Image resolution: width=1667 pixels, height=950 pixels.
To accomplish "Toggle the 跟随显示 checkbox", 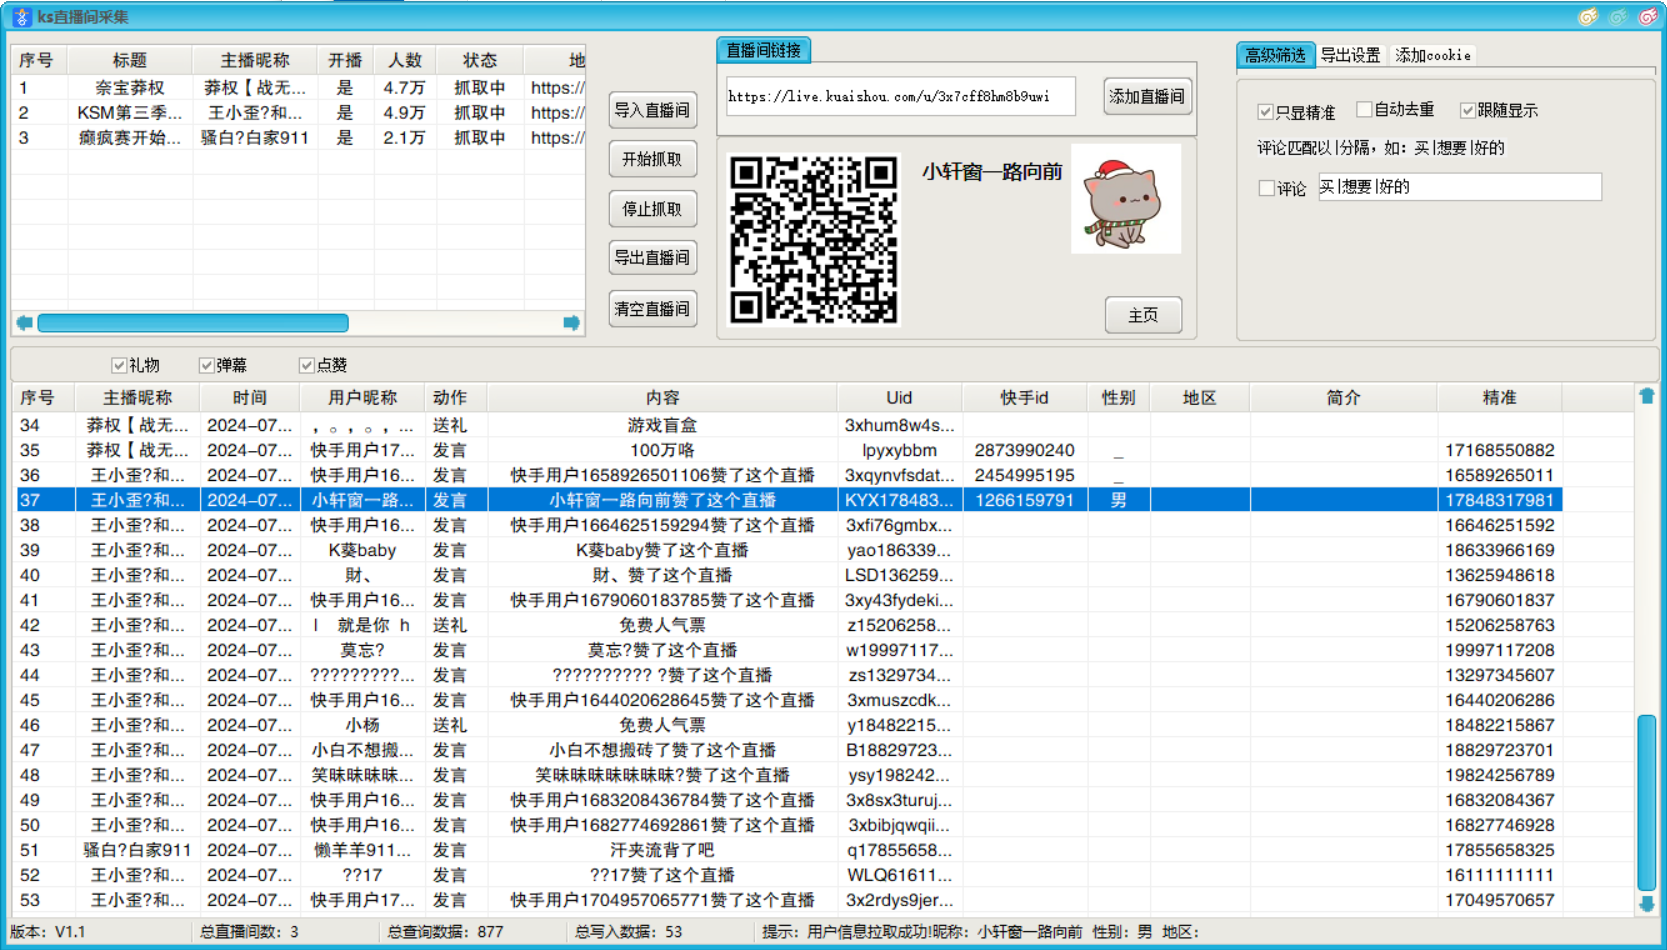I will point(1467,111).
